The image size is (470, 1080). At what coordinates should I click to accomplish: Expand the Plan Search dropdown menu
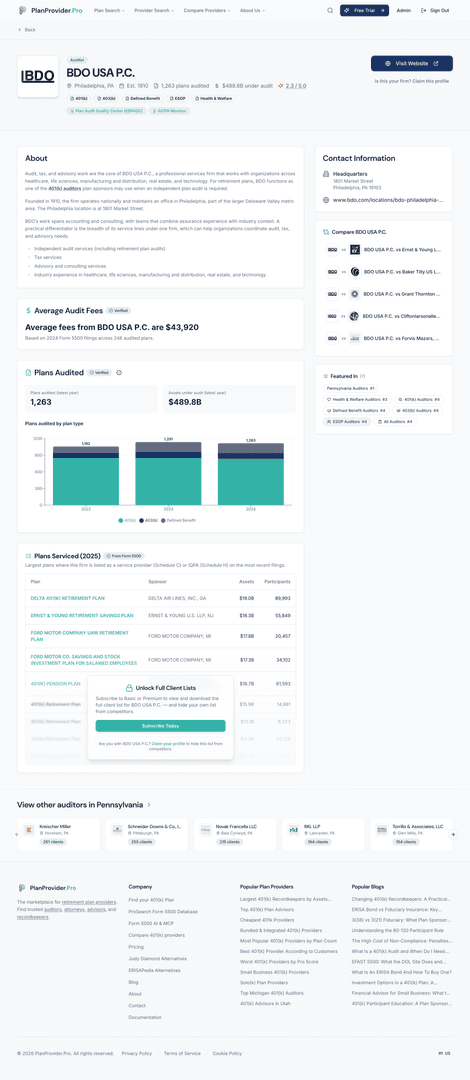(x=110, y=10)
